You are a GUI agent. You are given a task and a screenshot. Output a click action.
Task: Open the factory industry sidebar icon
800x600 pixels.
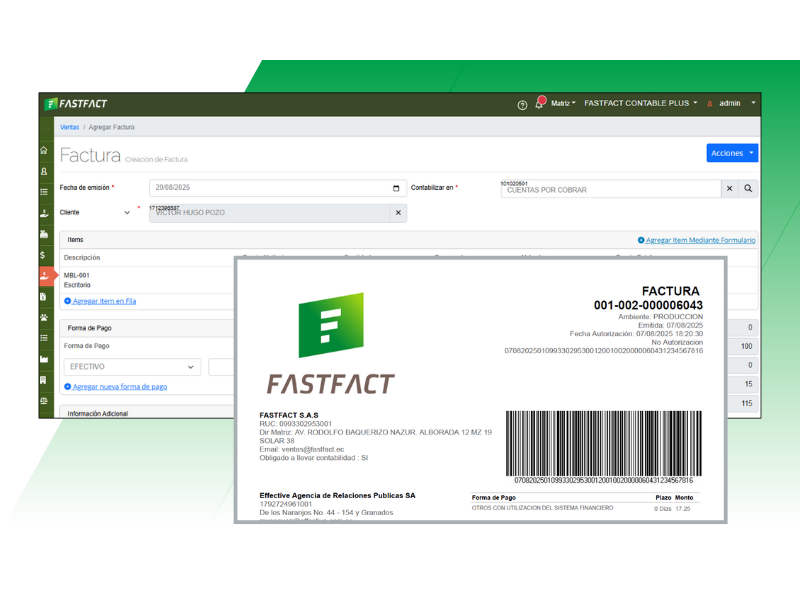(44, 359)
